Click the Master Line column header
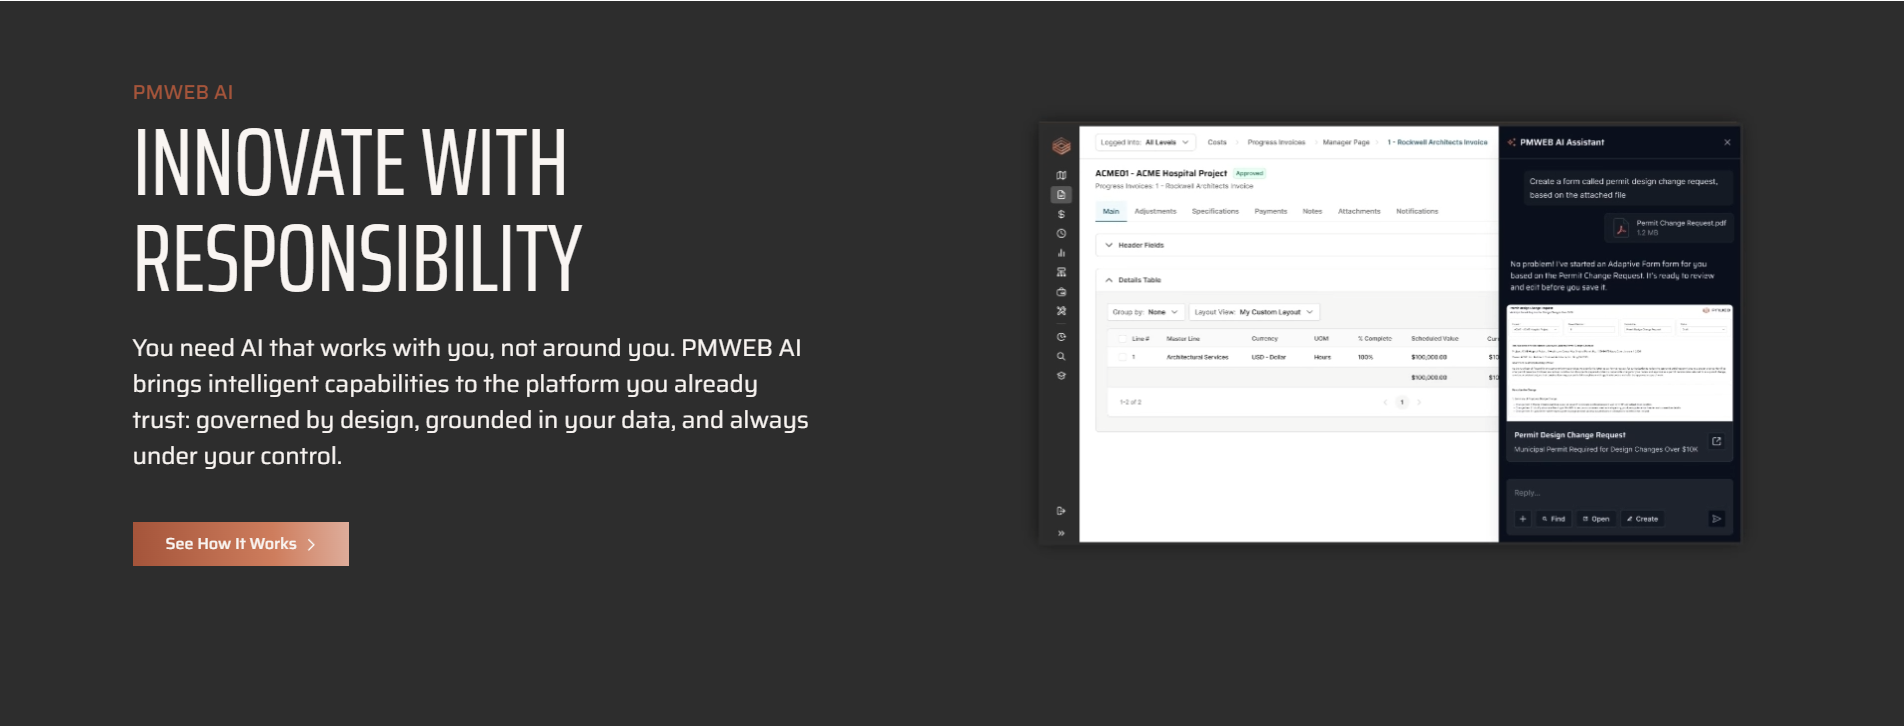The width and height of the screenshot is (1904, 726). point(1183,339)
